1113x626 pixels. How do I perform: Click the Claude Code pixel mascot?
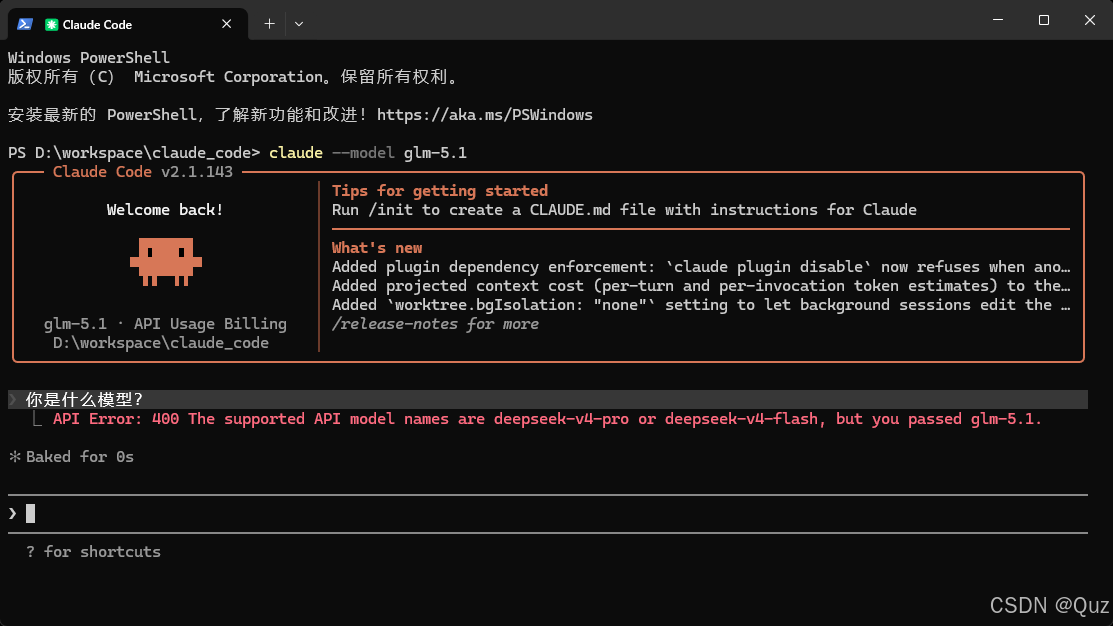point(165,262)
